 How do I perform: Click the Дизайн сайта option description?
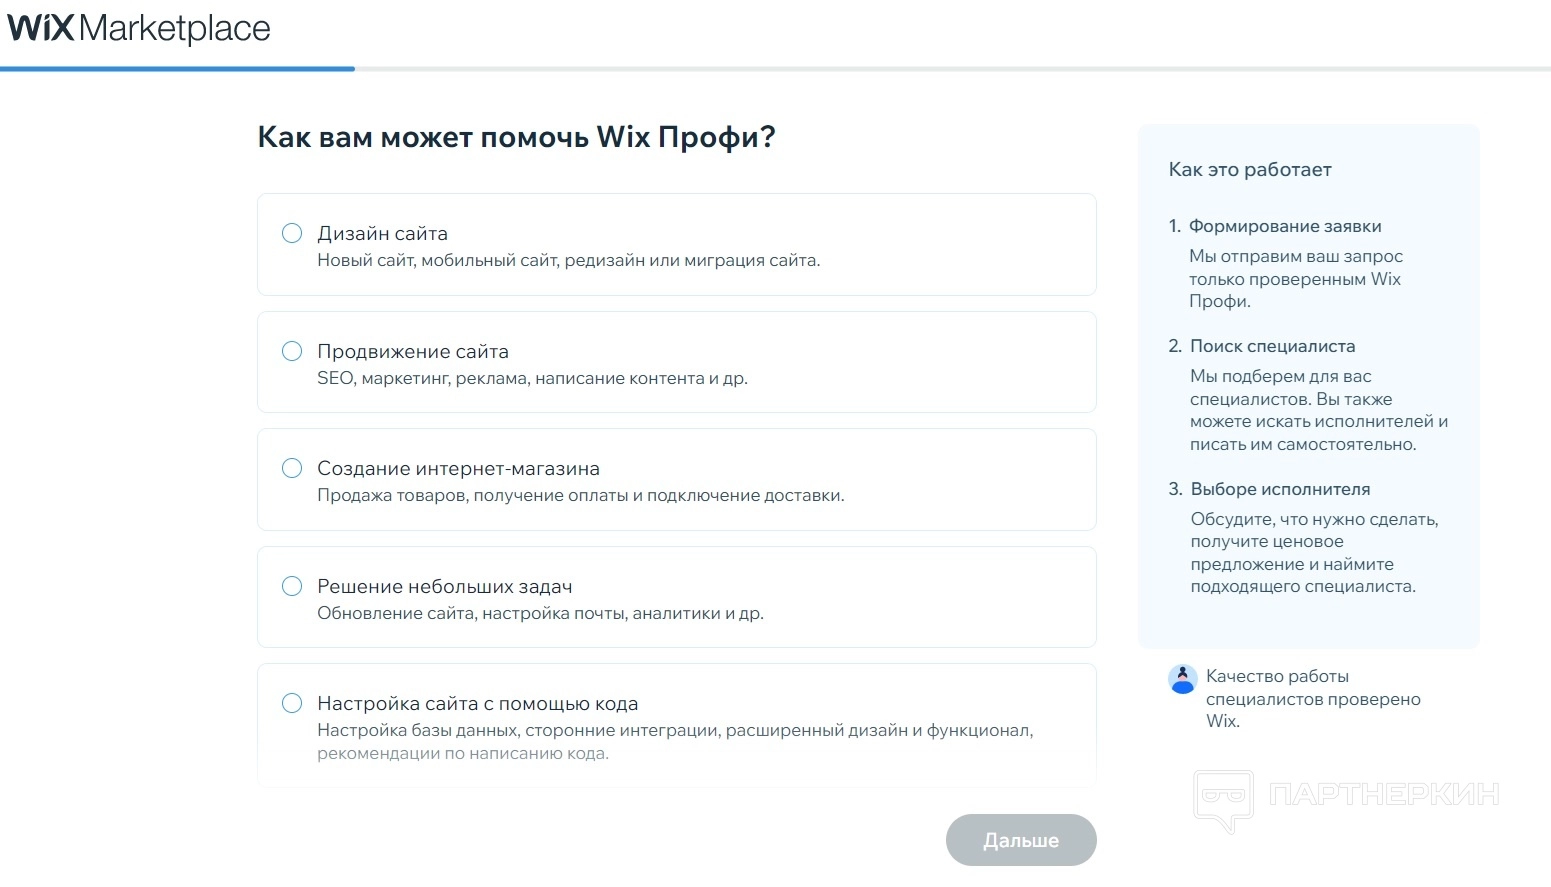tap(568, 261)
